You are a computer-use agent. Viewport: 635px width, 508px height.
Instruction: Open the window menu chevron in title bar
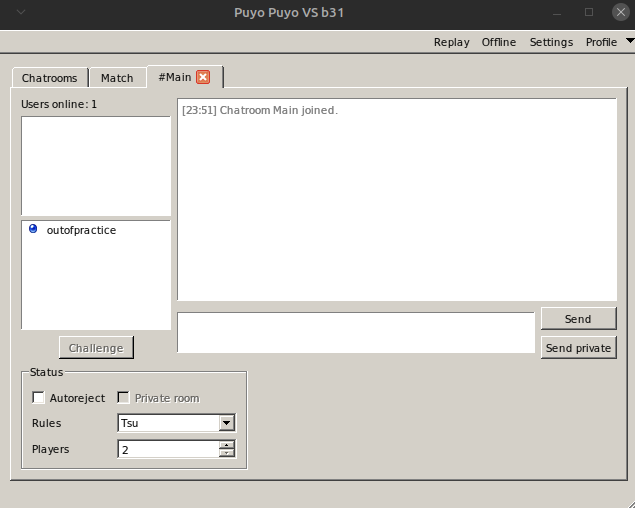point(21,12)
